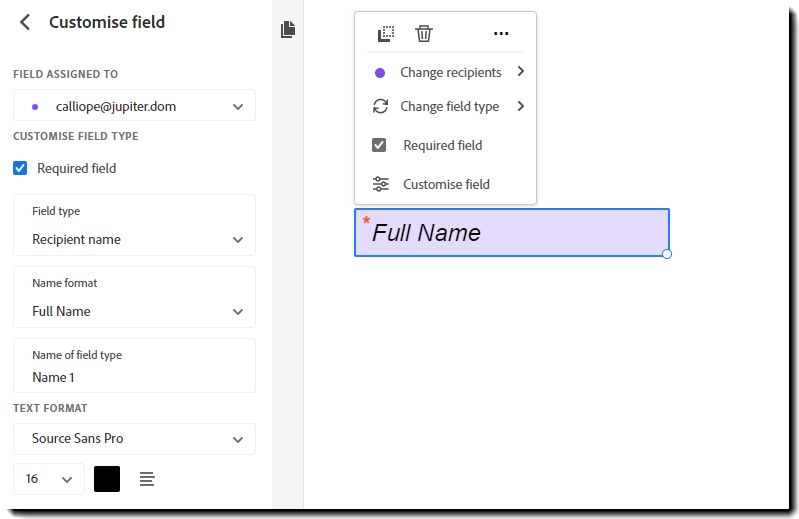Expand the Change recipients submenu arrow

(x=520, y=71)
